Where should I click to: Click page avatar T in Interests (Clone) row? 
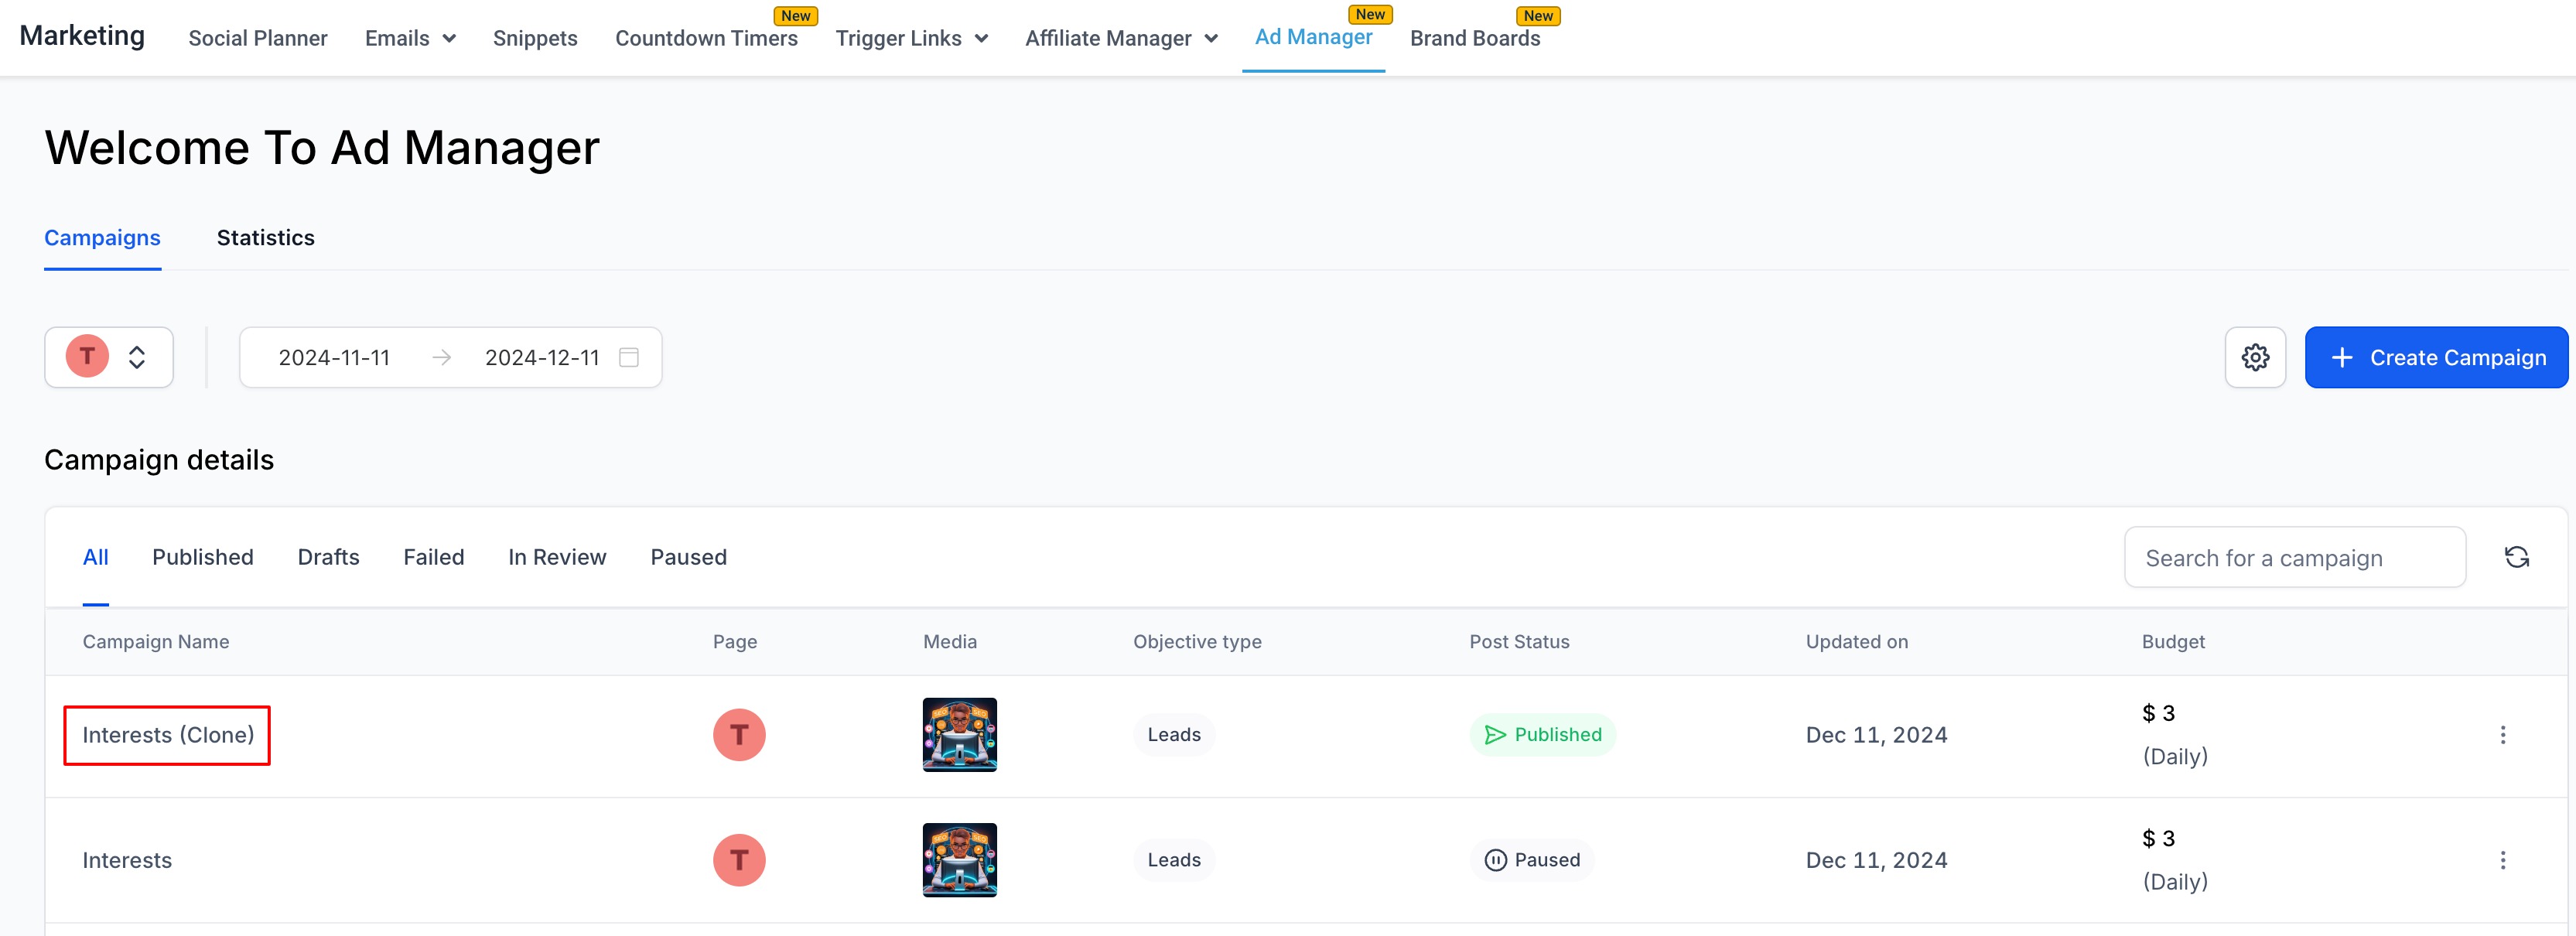pyautogui.click(x=739, y=735)
